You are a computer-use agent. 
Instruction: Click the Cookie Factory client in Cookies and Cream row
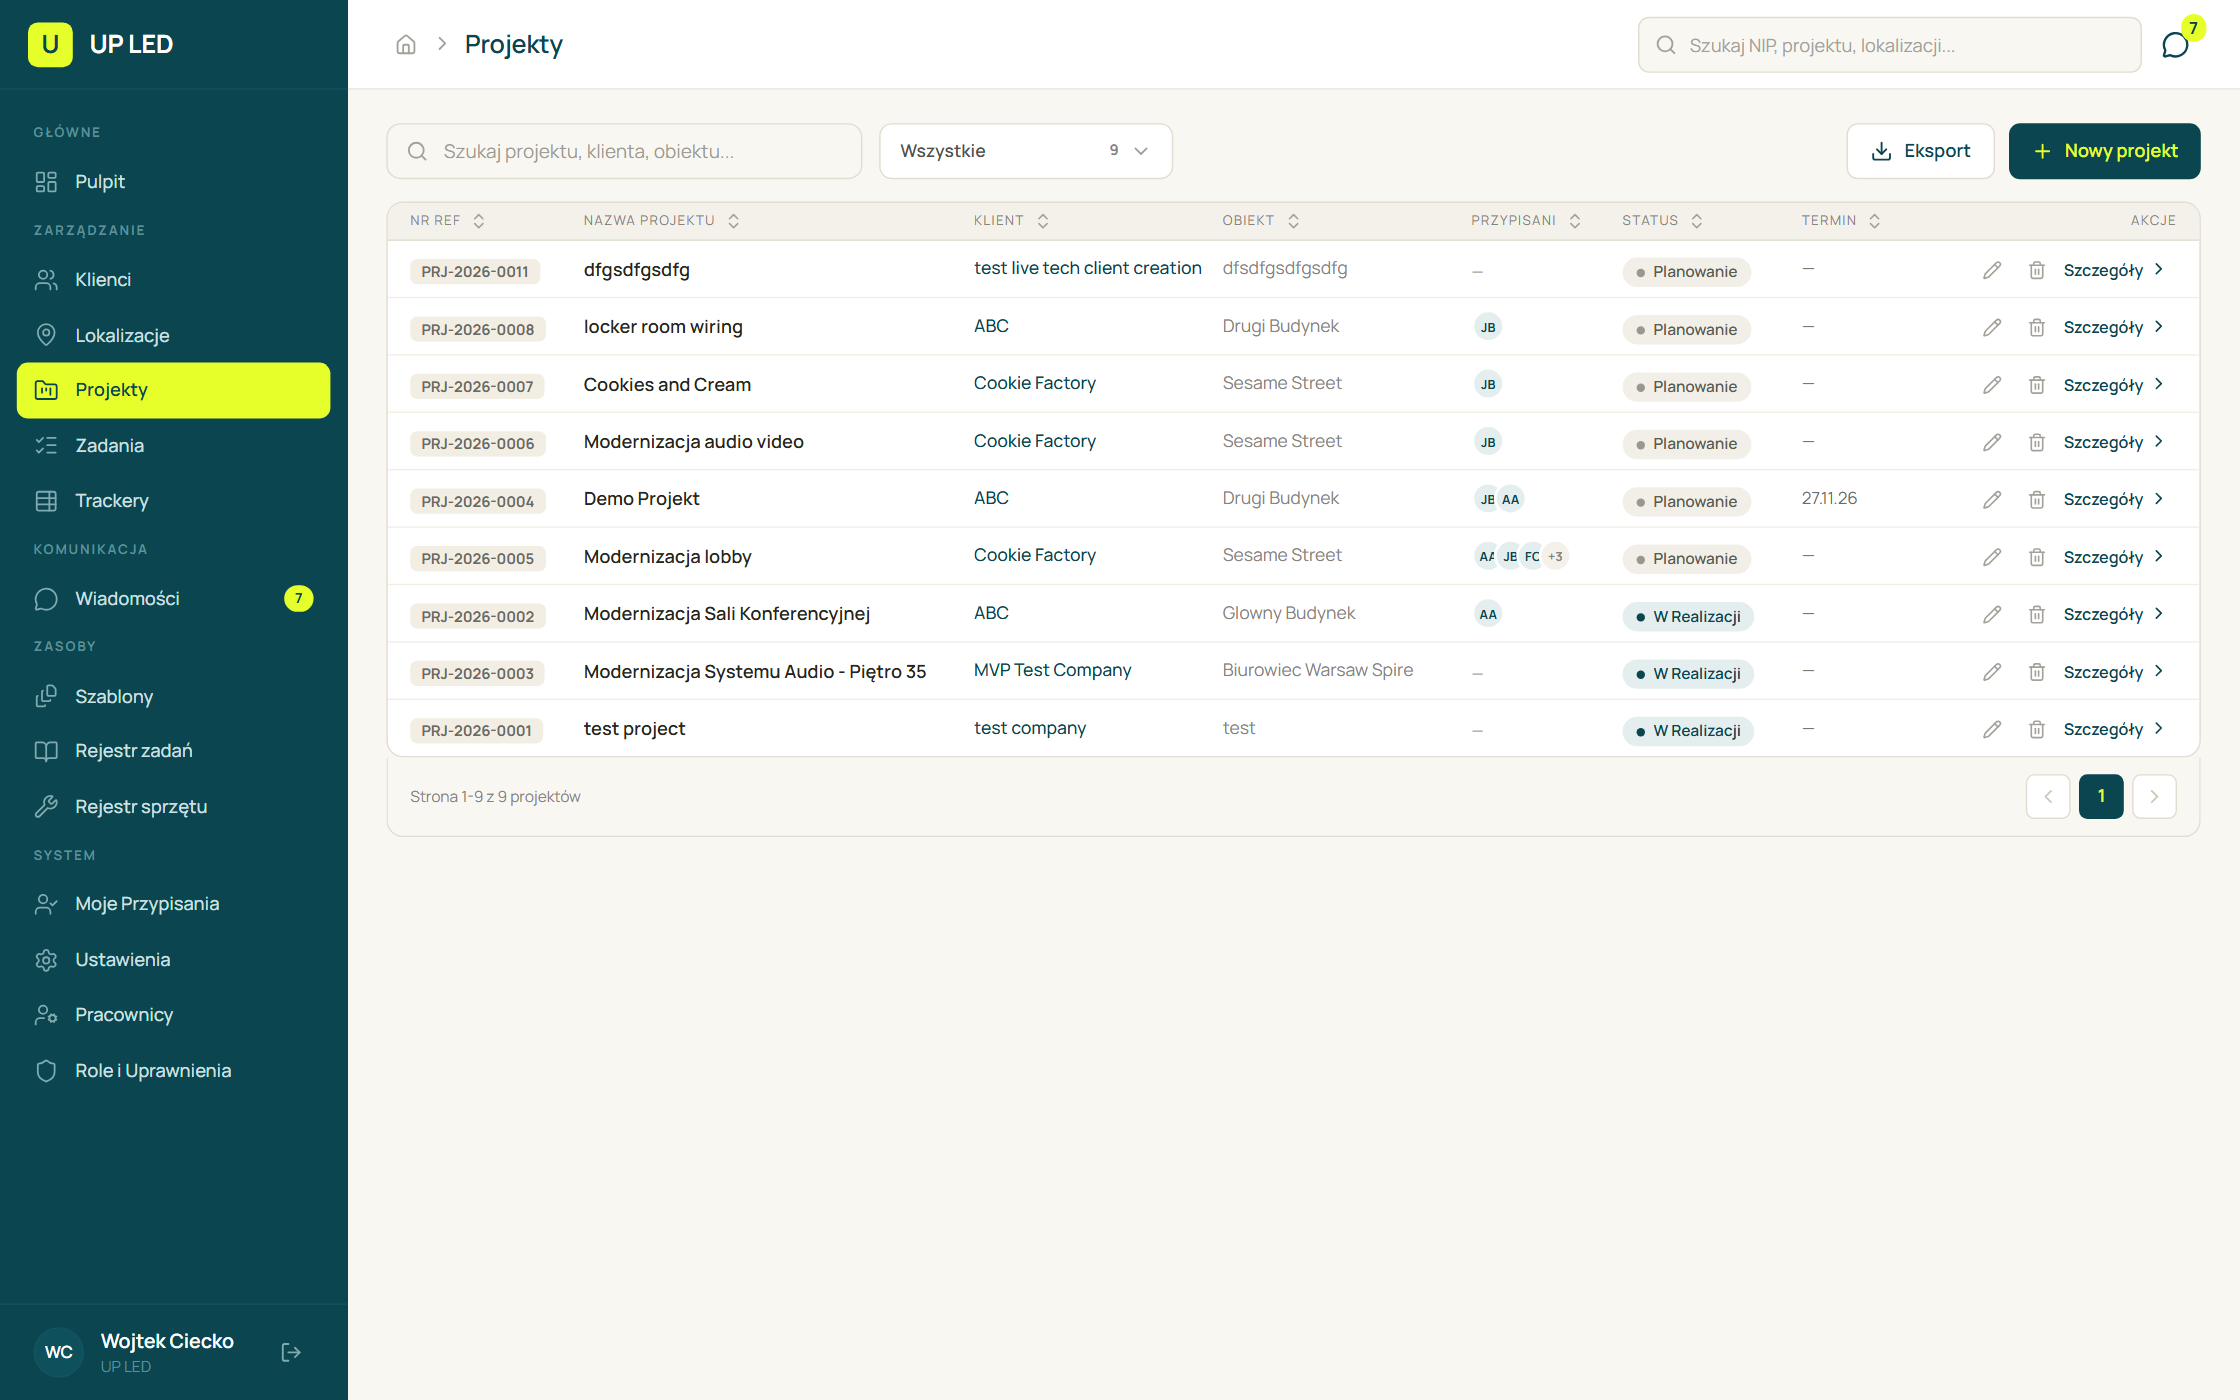[1034, 383]
